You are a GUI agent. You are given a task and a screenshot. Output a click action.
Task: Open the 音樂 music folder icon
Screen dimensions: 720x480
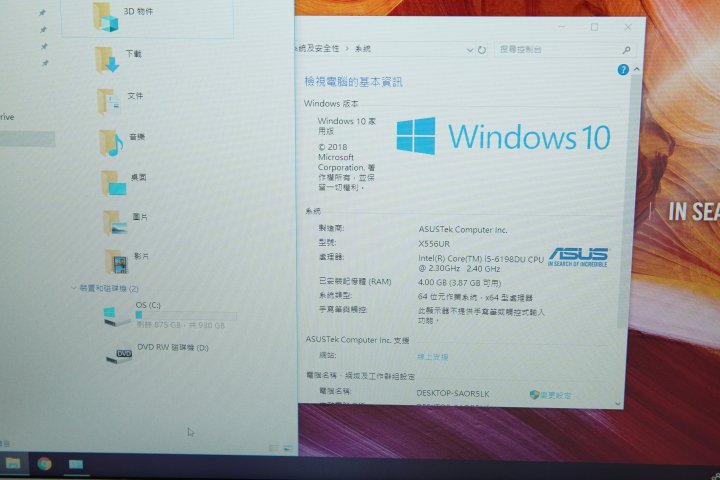coord(111,143)
